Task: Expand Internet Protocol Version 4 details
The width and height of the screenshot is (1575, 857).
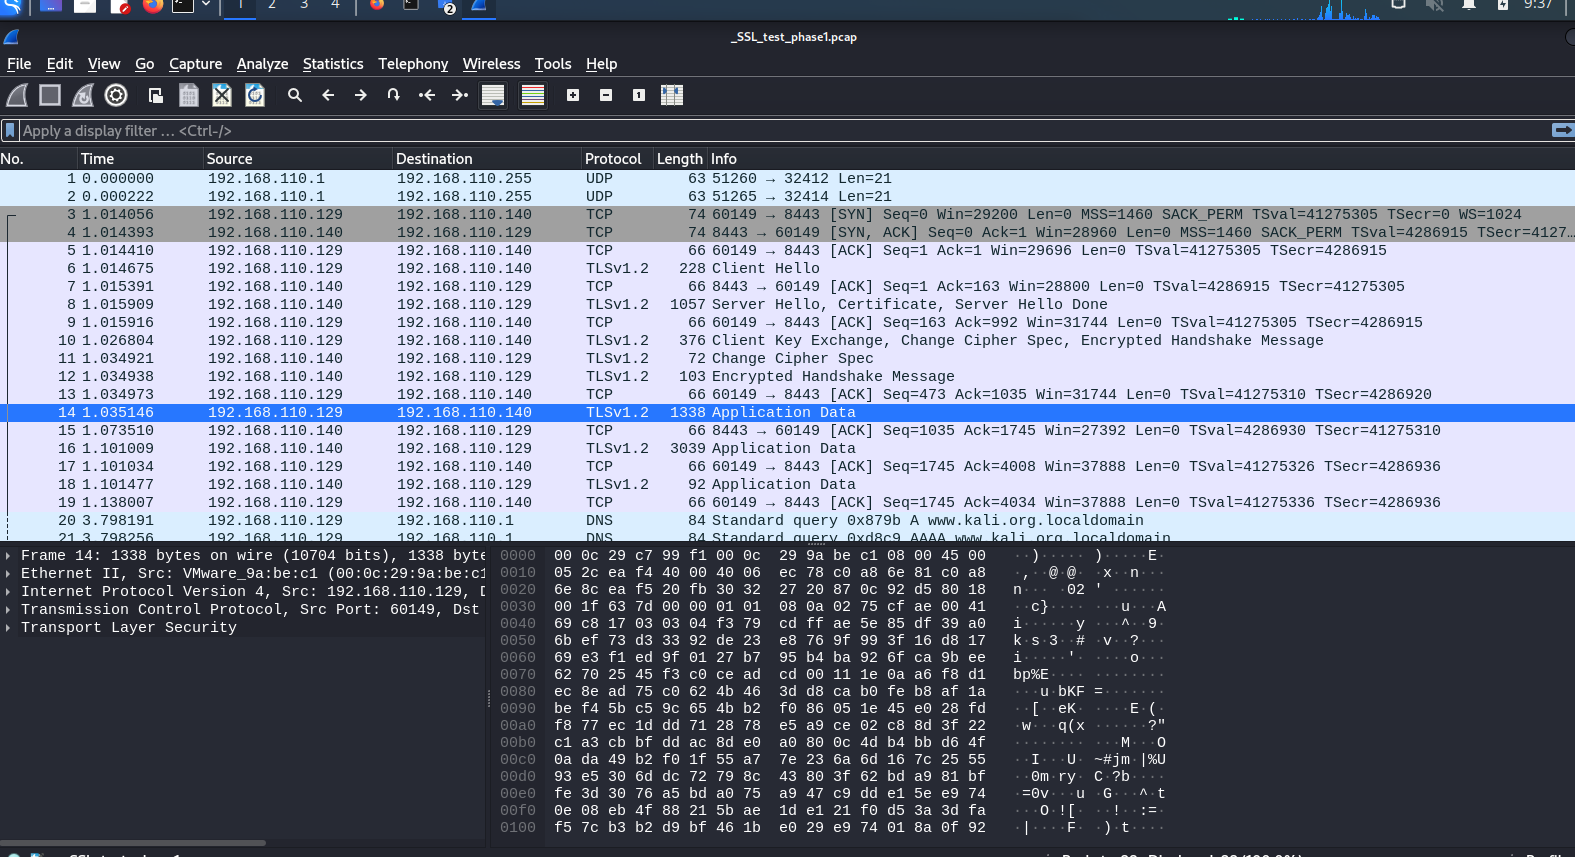Action: [9, 591]
